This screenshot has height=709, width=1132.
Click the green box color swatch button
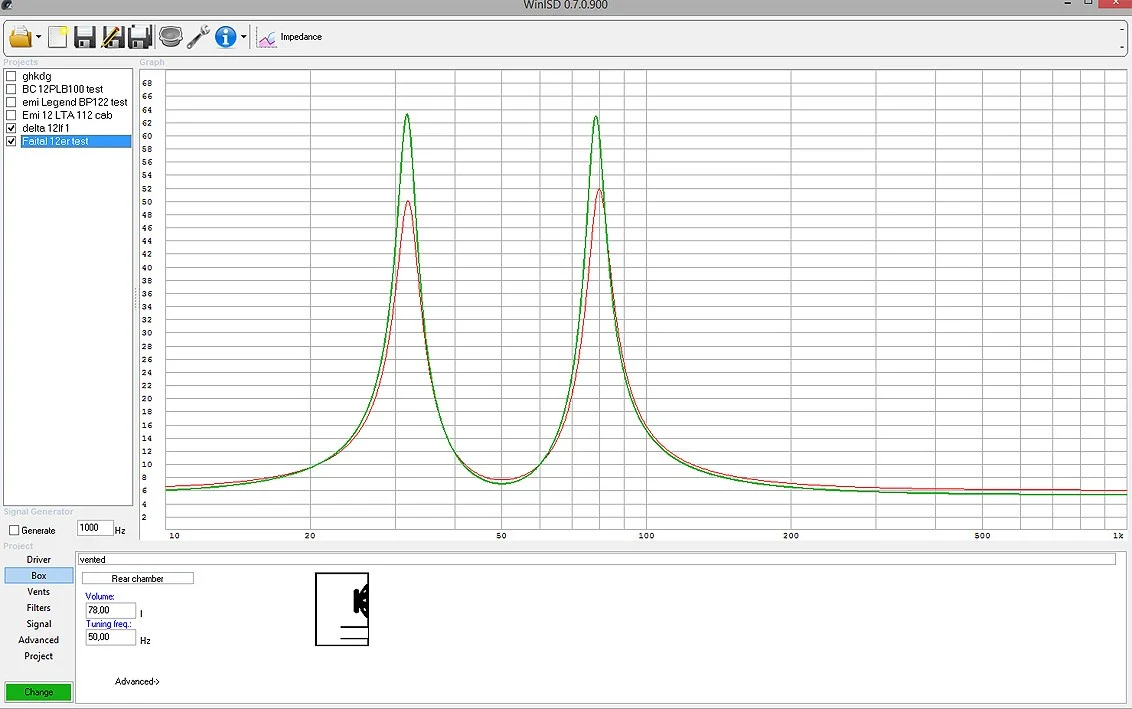point(39,692)
